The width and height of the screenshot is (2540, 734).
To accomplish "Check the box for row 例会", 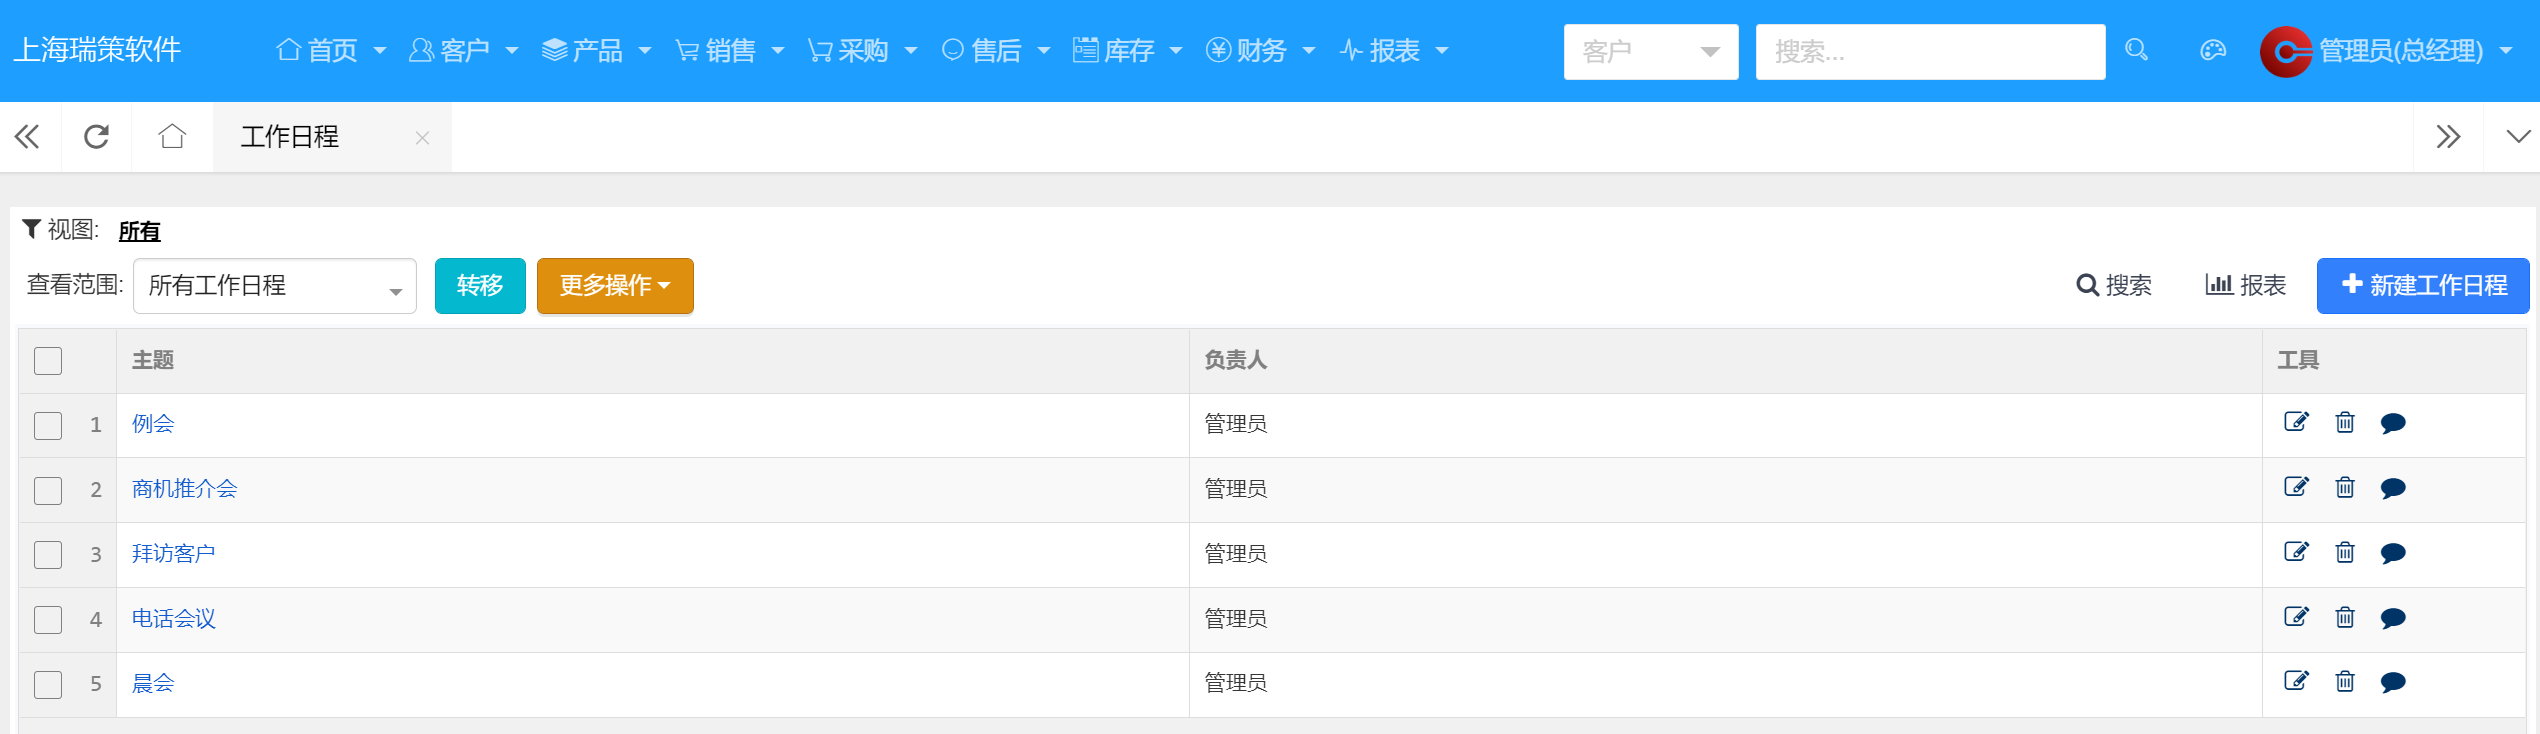I will [48, 425].
